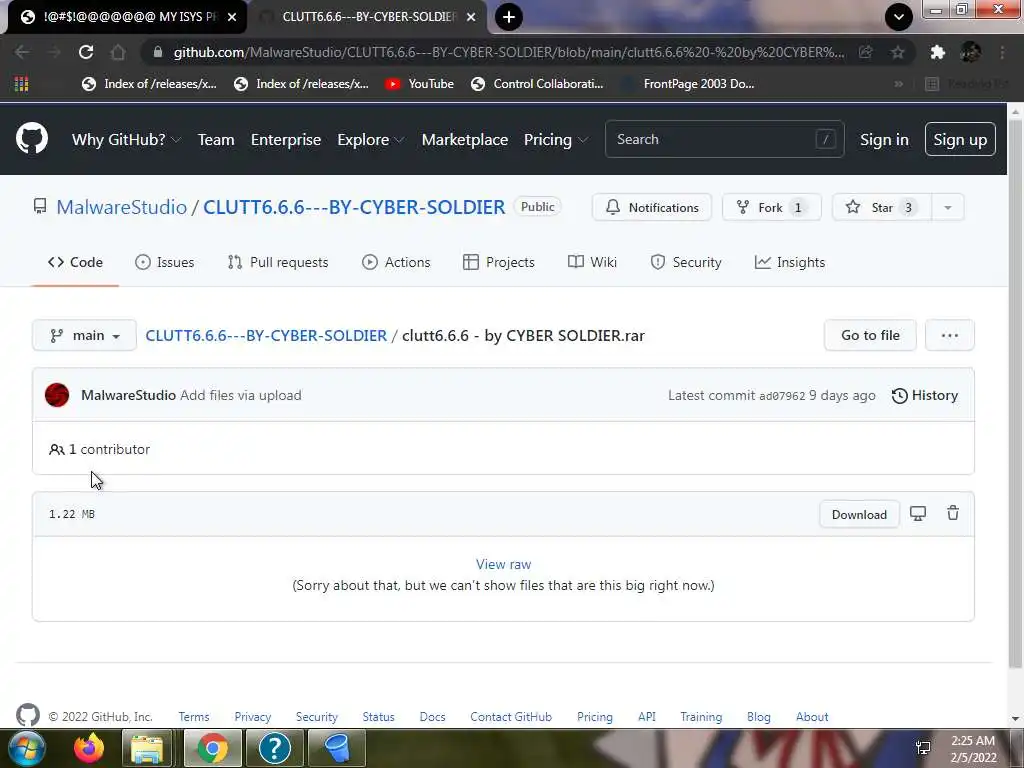Image resolution: width=1024 pixels, height=768 pixels.
Task: Expand the Explore menu
Action: point(370,140)
